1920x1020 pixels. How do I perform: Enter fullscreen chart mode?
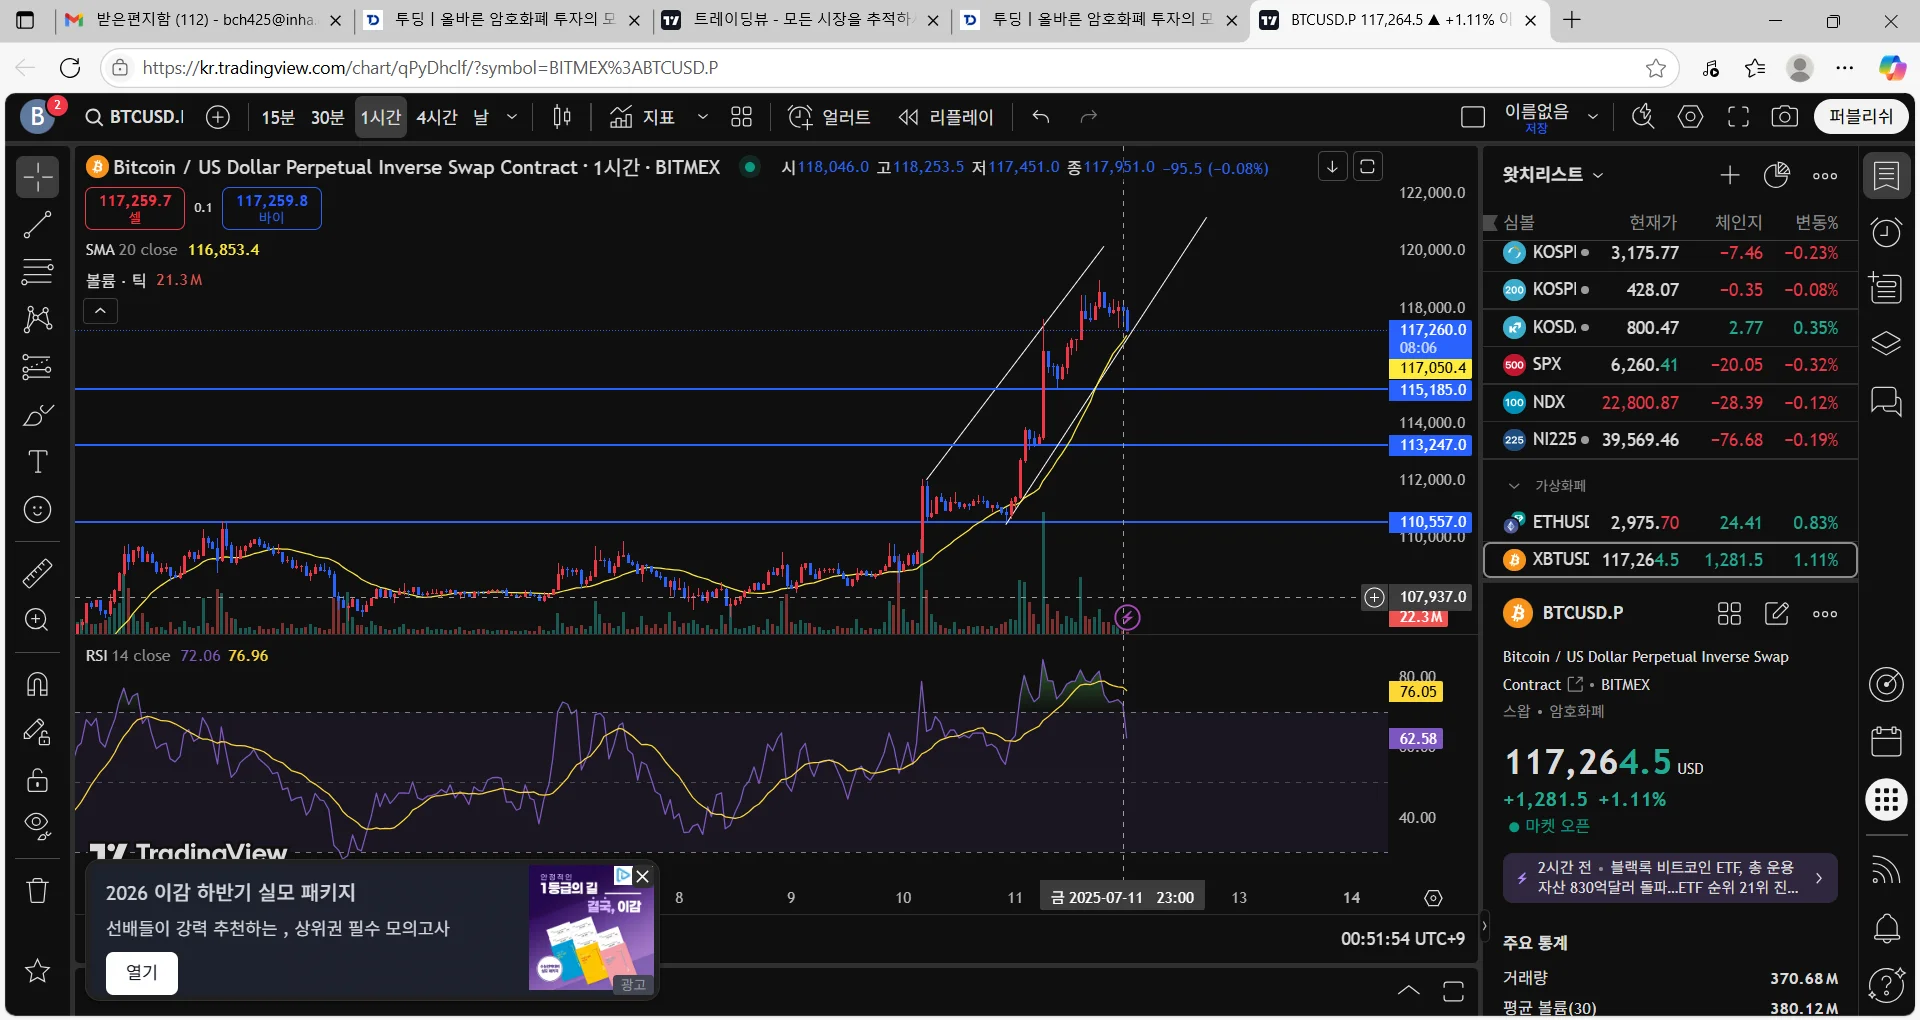pyautogui.click(x=1738, y=117)
